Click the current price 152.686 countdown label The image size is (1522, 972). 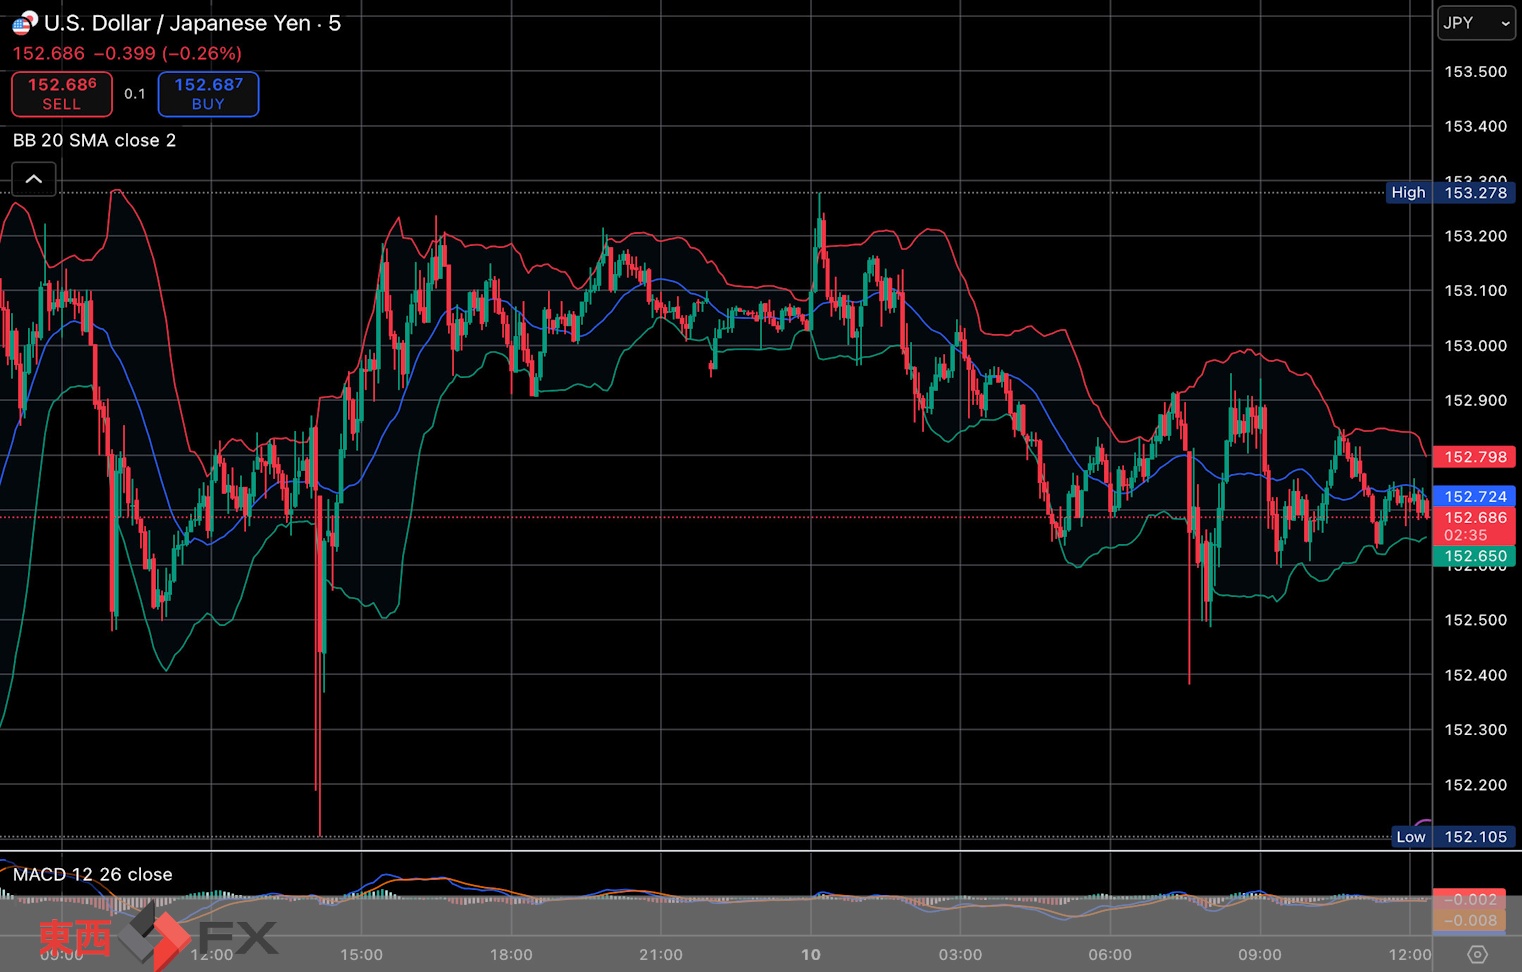pos(1474,526)
